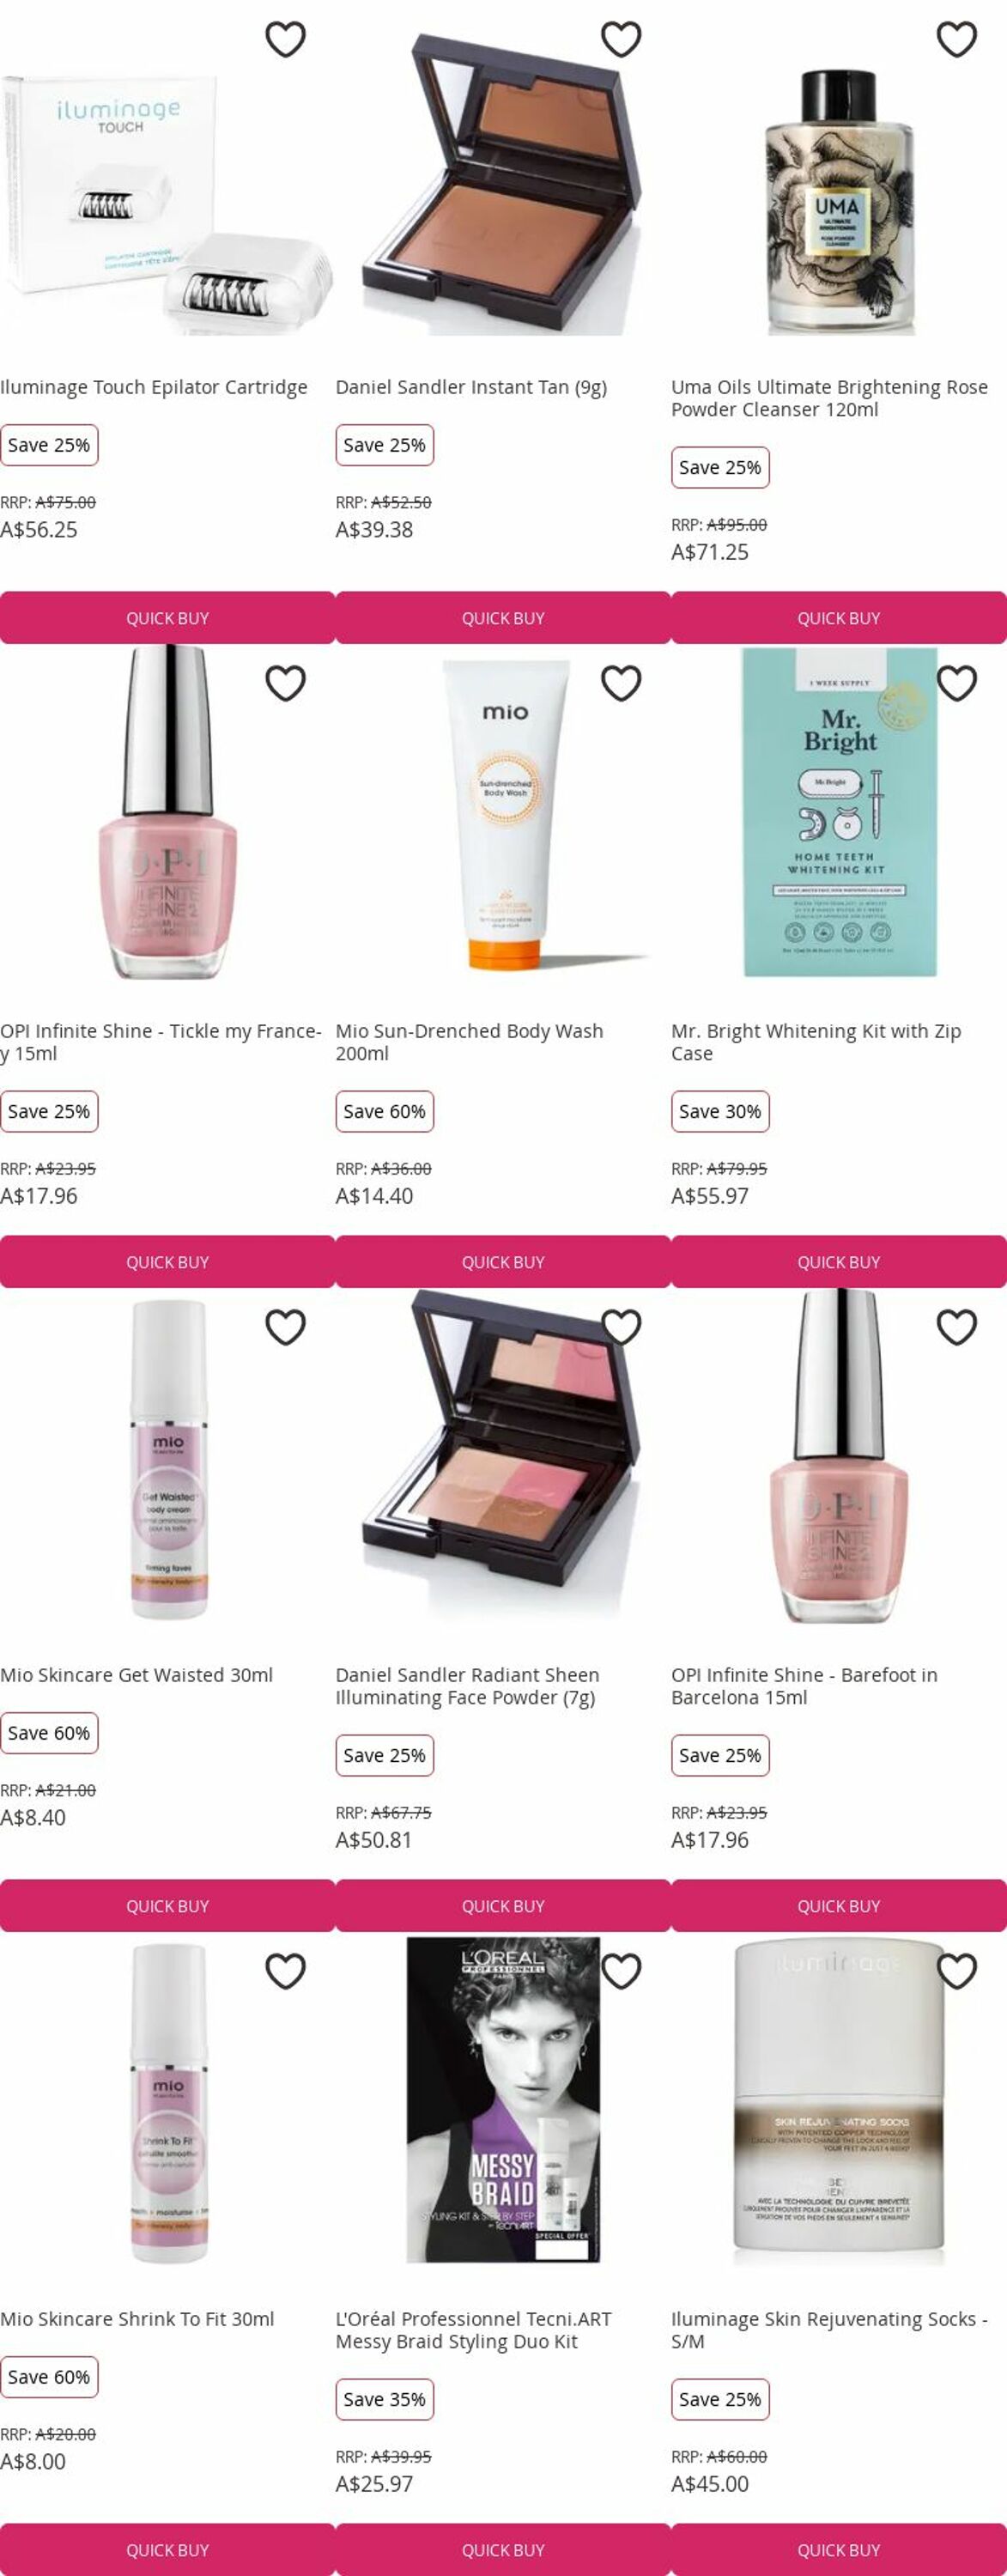Toggle wishlist heart for Mio Shrink To Fit

point(285,1971)
